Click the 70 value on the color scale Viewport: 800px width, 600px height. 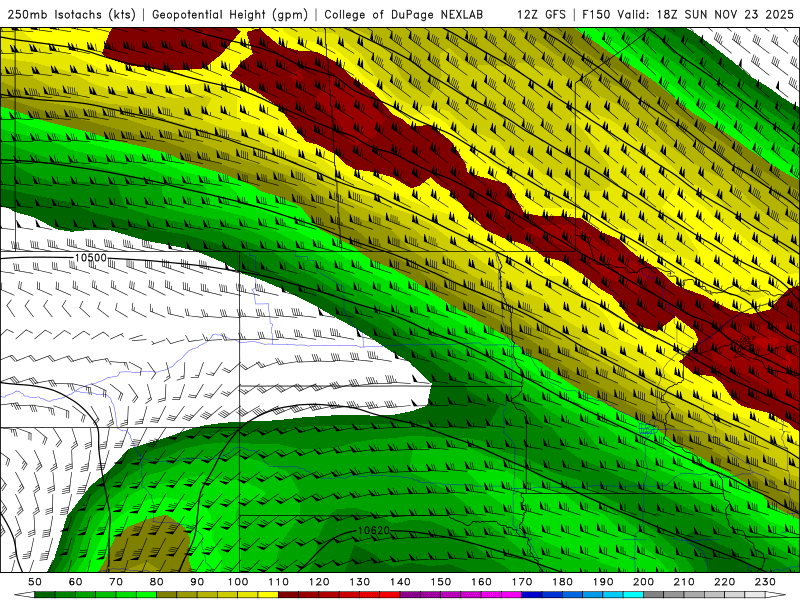pos(116,582)
